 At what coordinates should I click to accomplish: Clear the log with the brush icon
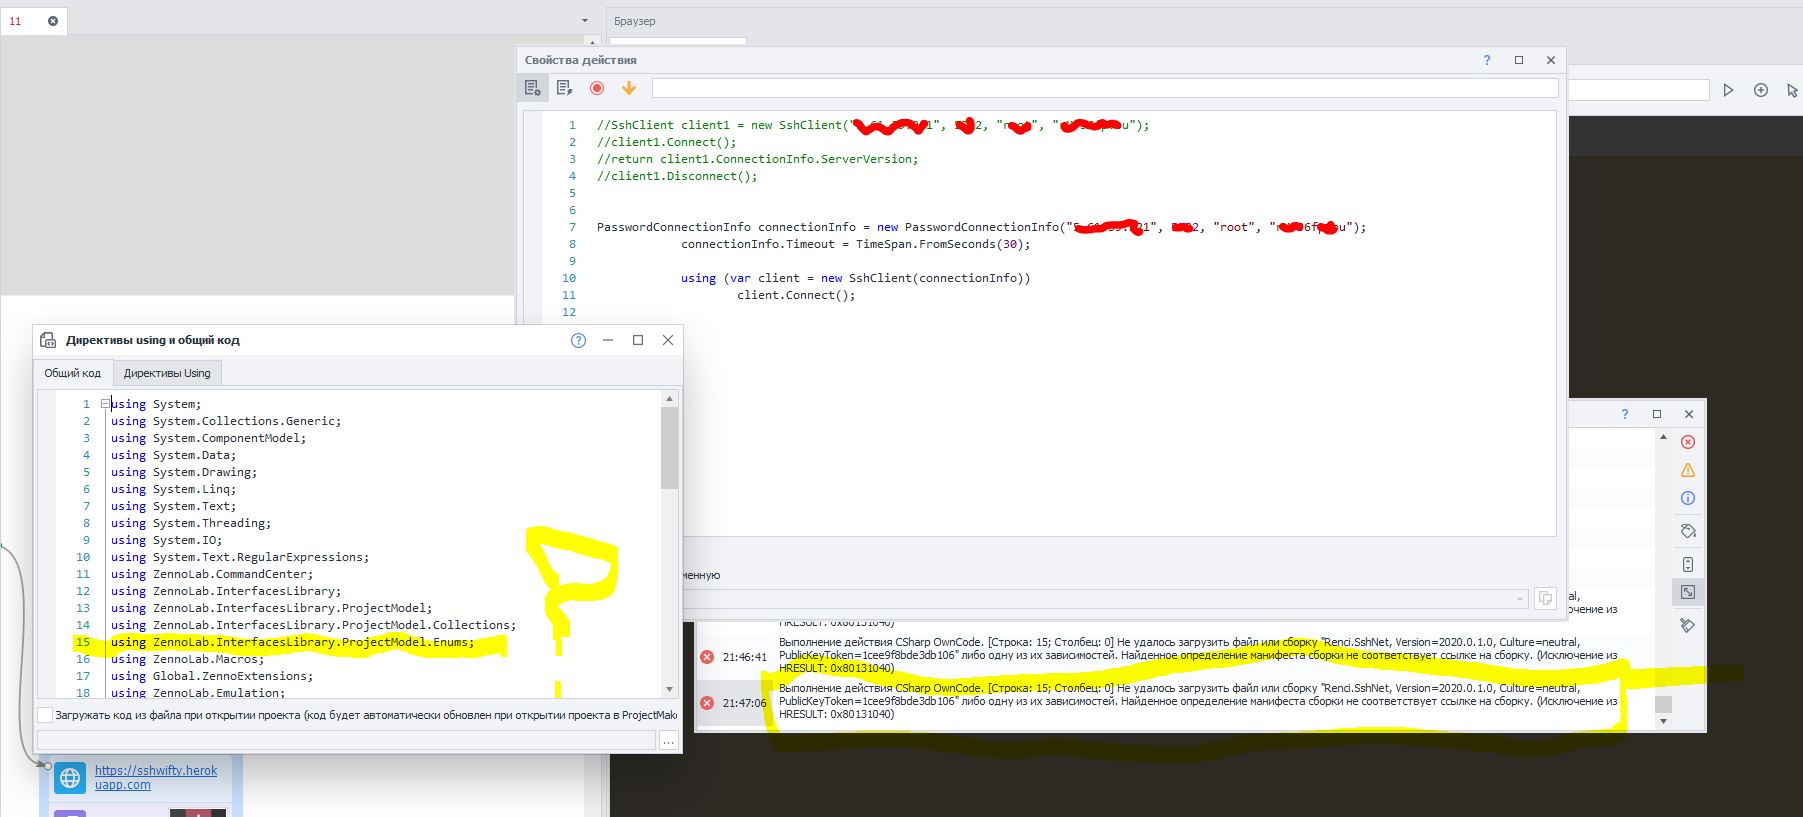point(1688,625)
